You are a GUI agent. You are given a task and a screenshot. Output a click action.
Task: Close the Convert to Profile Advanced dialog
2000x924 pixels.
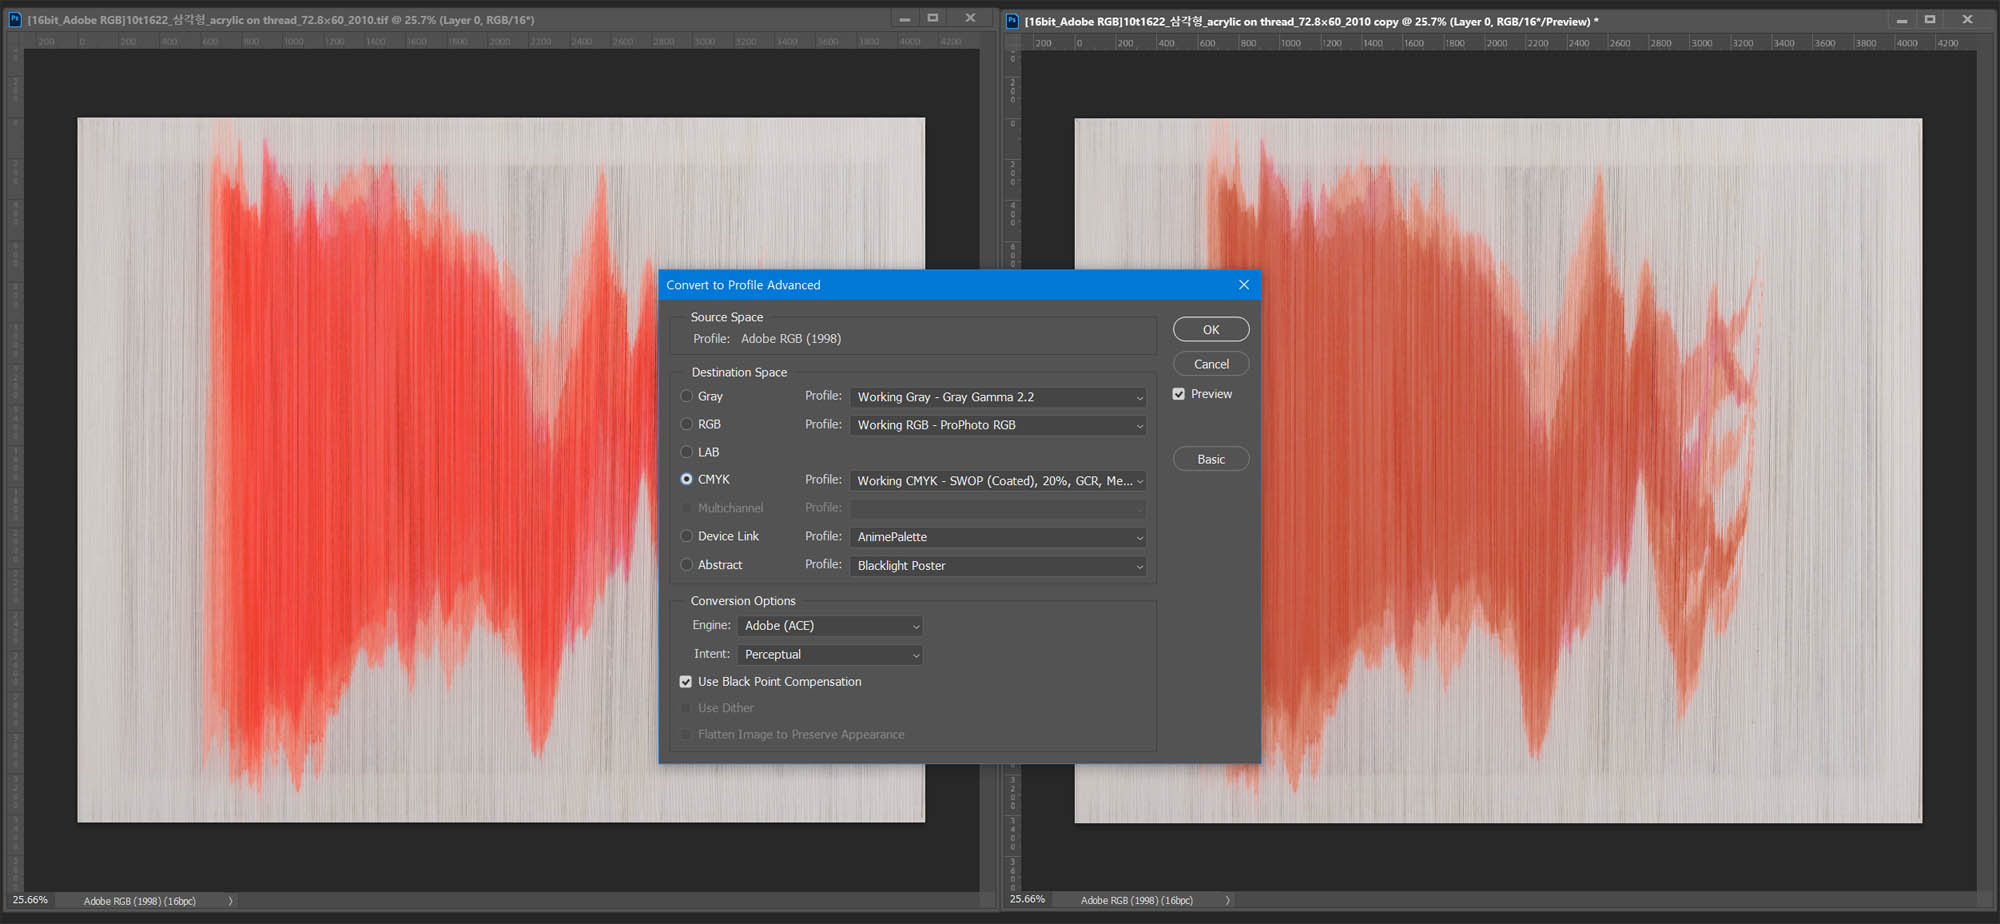coord(1244,285)
